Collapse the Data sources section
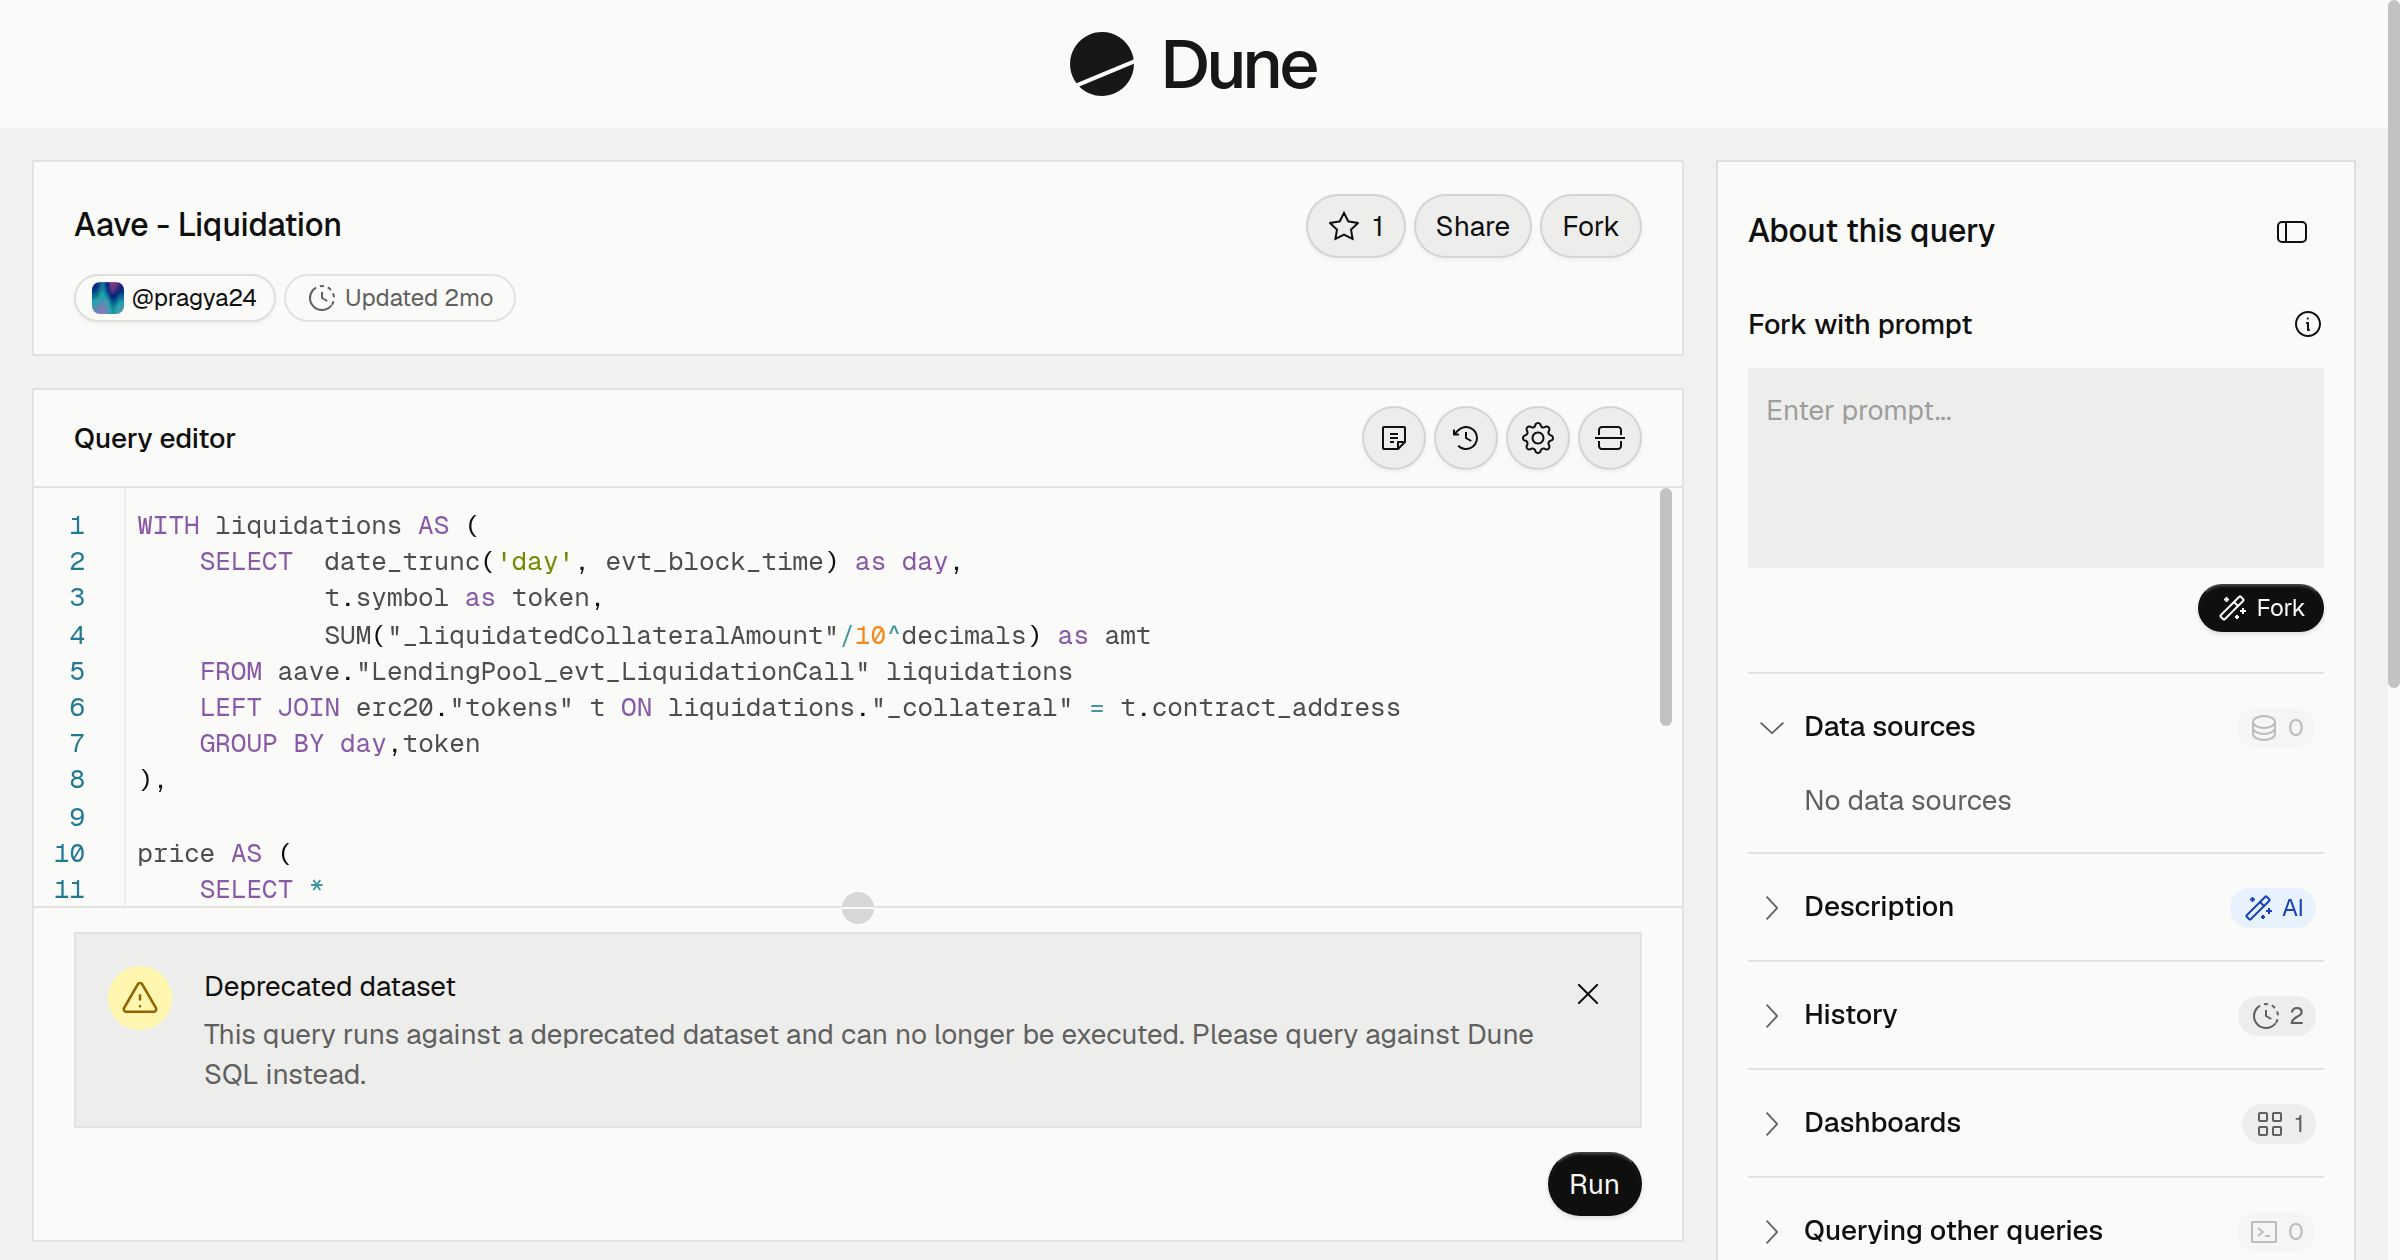This screenshot has width=2400, height=1260. click(x=1771, y=727)
